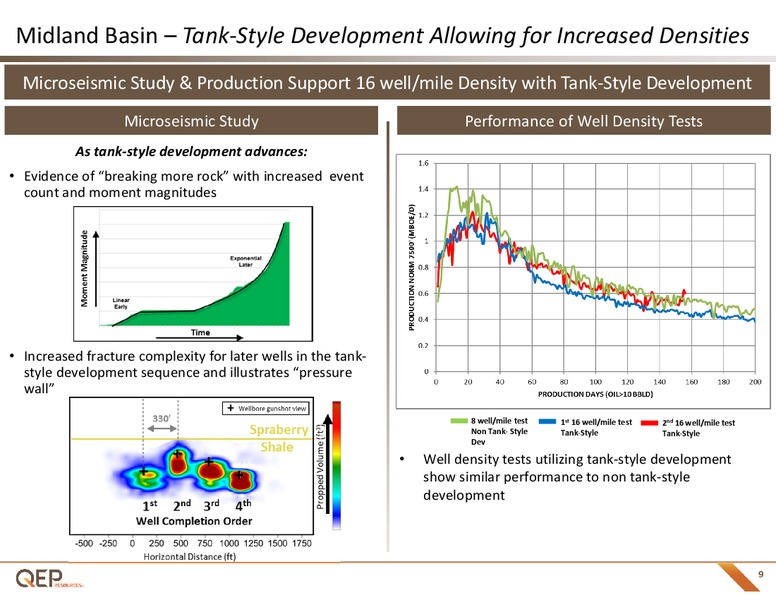Click the 2nd well completion label
The height and width of the screenshot is (600, 776).
[182, 505]
